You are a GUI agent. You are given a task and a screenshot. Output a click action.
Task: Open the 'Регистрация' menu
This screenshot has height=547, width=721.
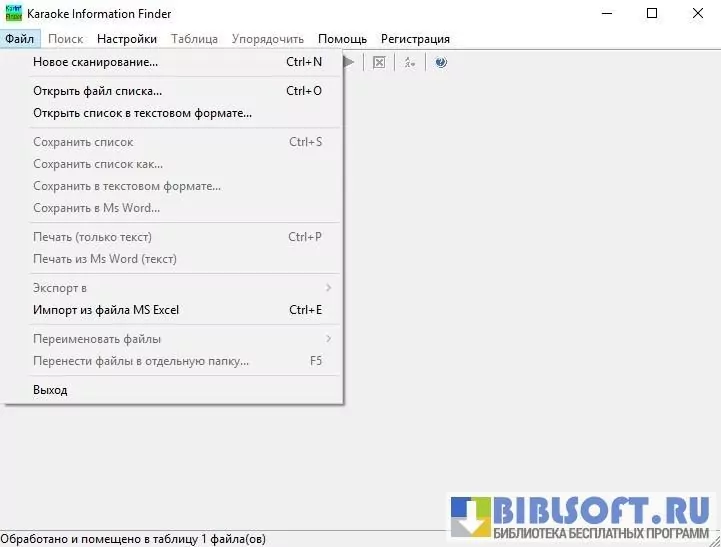(x=415, y=39)
